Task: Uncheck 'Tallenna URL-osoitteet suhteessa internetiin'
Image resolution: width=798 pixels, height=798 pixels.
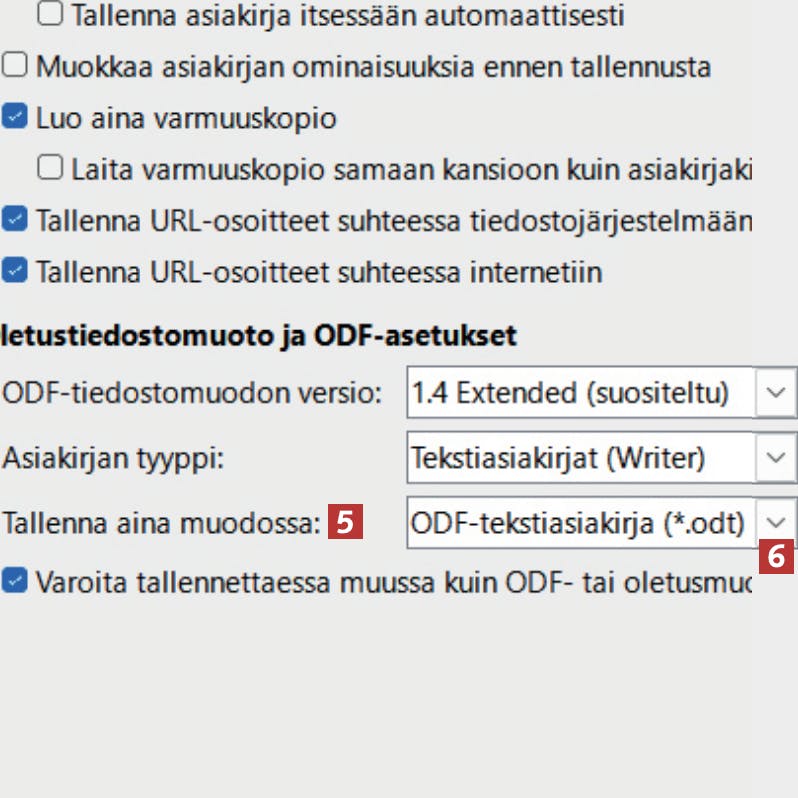Action: (15, 271)
